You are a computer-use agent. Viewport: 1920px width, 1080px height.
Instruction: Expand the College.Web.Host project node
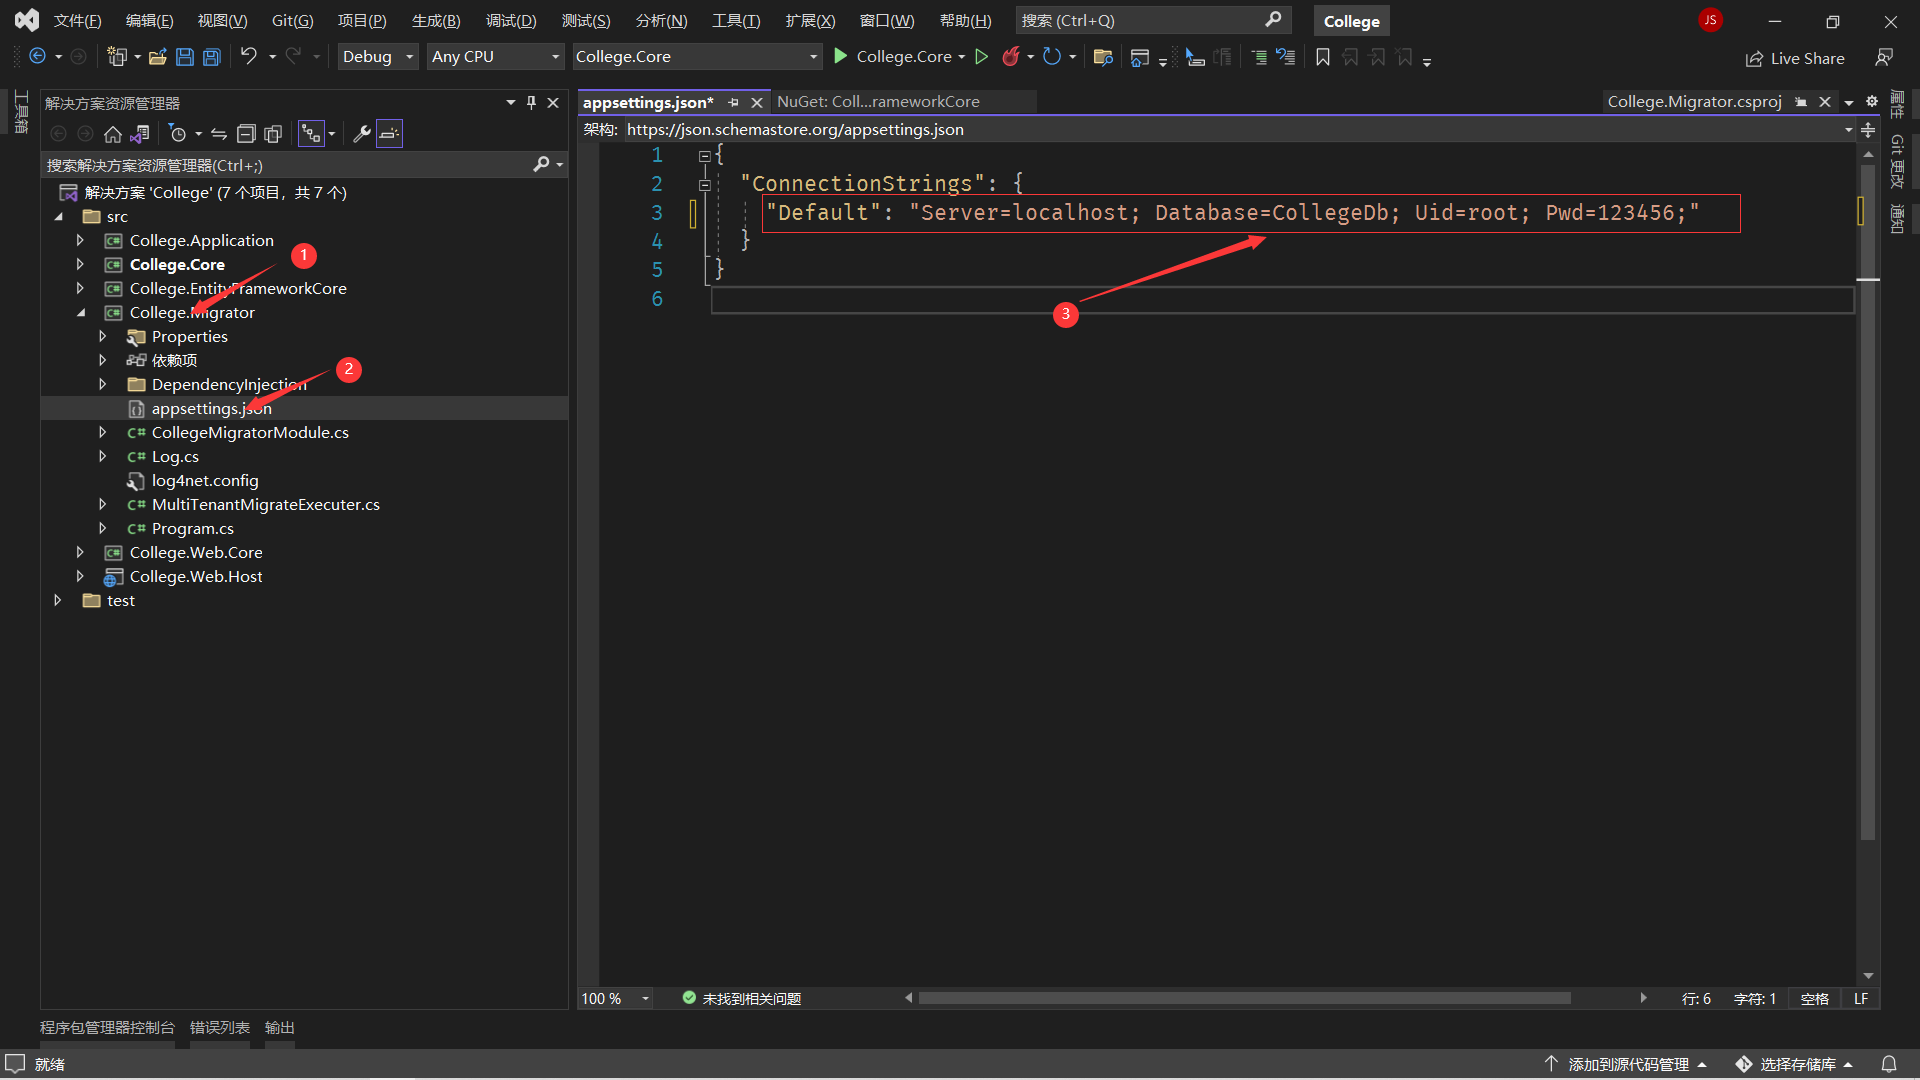[80, 577]
